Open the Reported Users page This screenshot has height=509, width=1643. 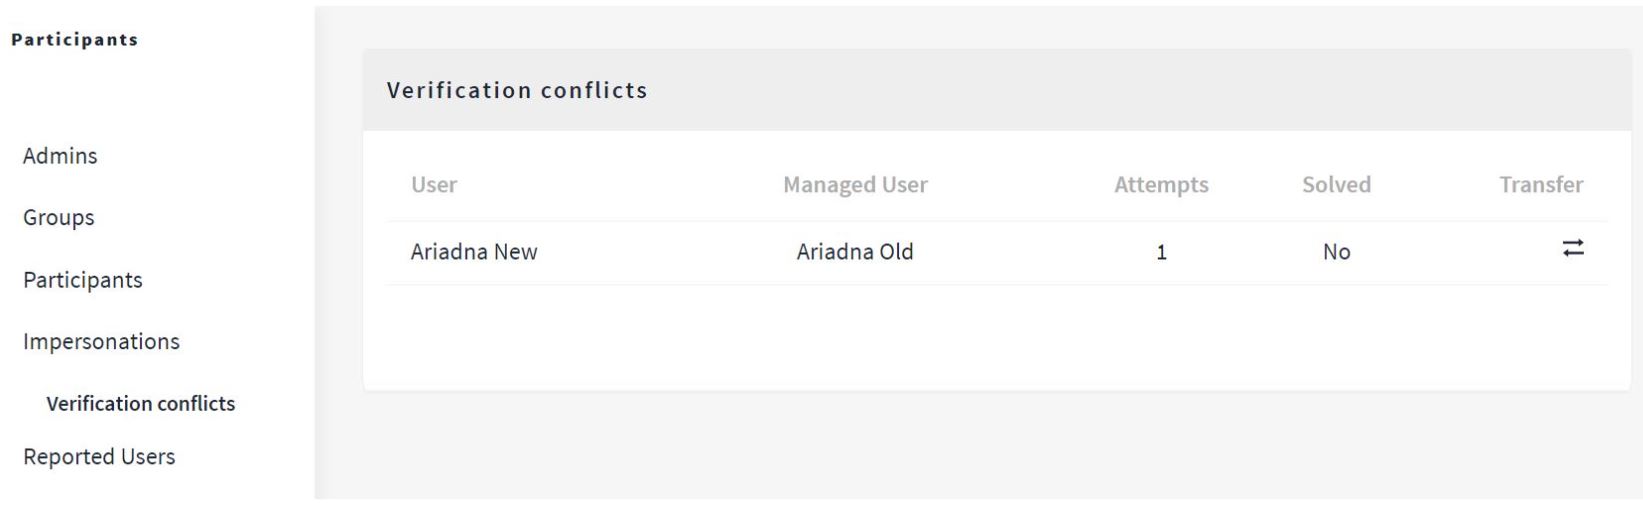[x=99, y=456]
